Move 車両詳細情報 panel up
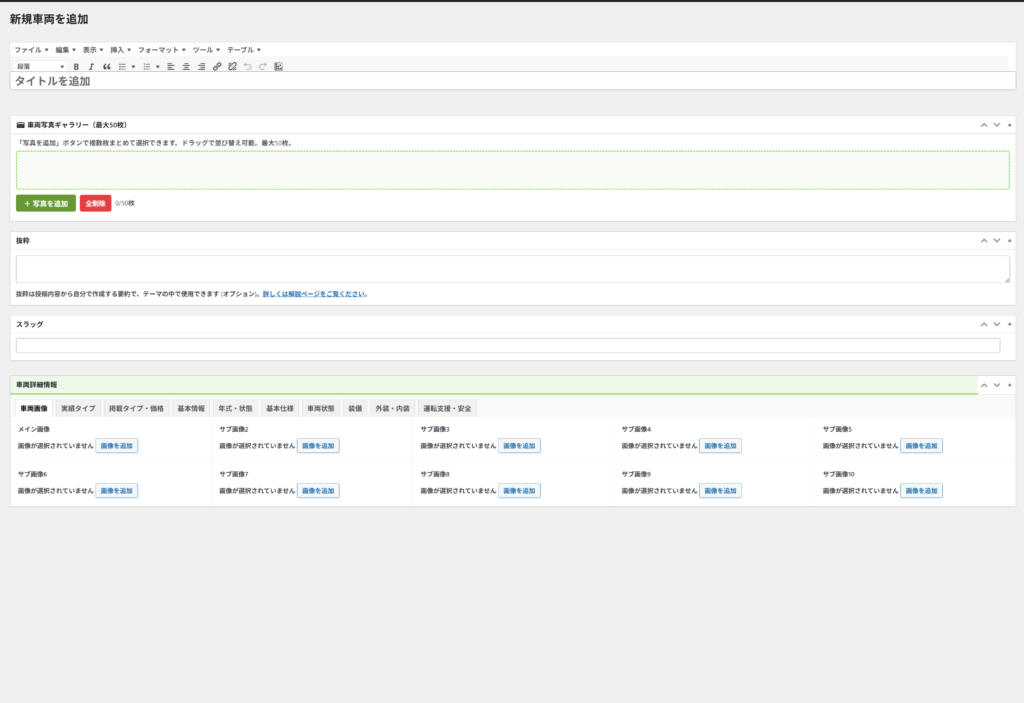 [x=984, y=385]
